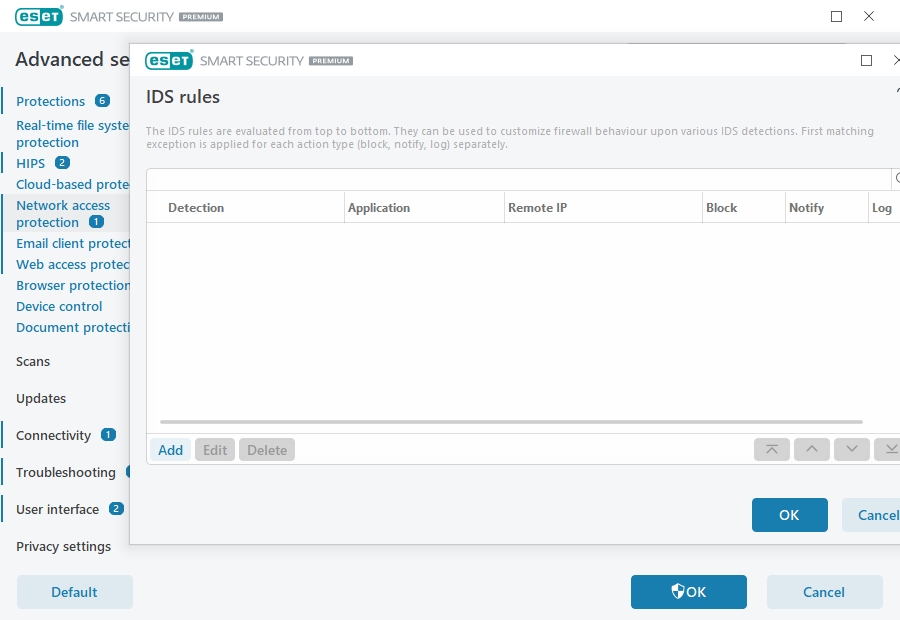Open Email client protection

73,243
